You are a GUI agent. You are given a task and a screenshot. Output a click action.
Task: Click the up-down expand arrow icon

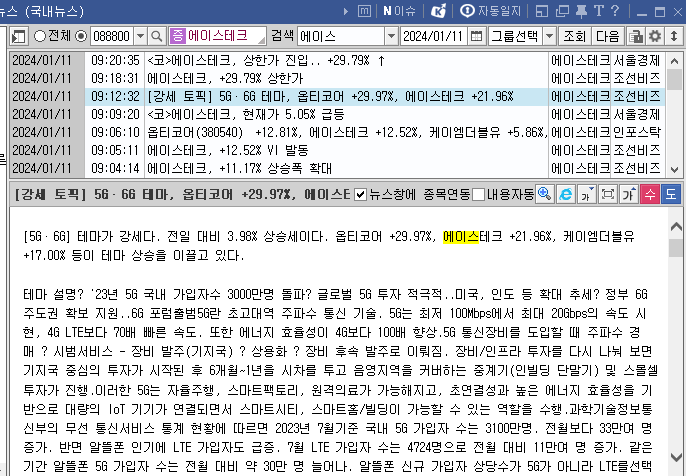pos(674,36)
